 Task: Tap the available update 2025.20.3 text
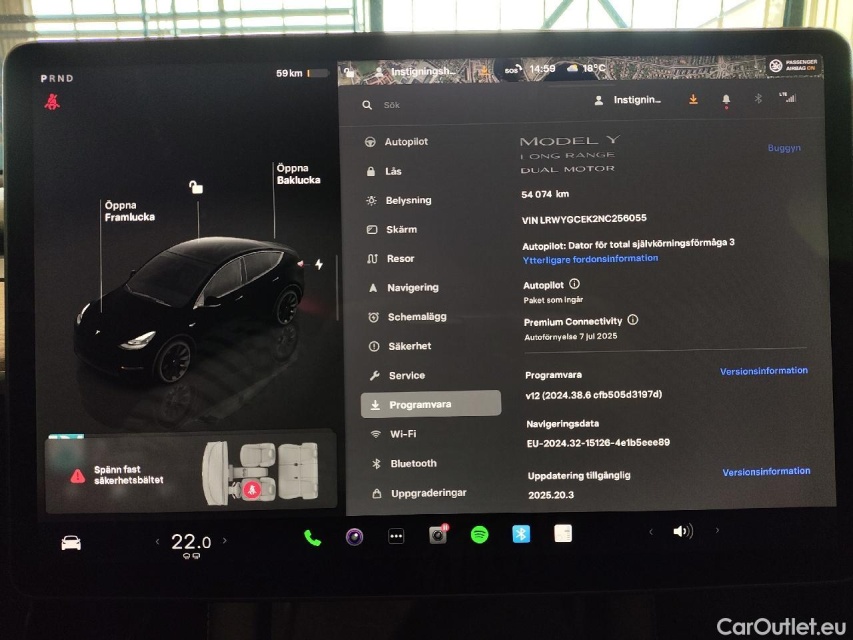point(551,495)
